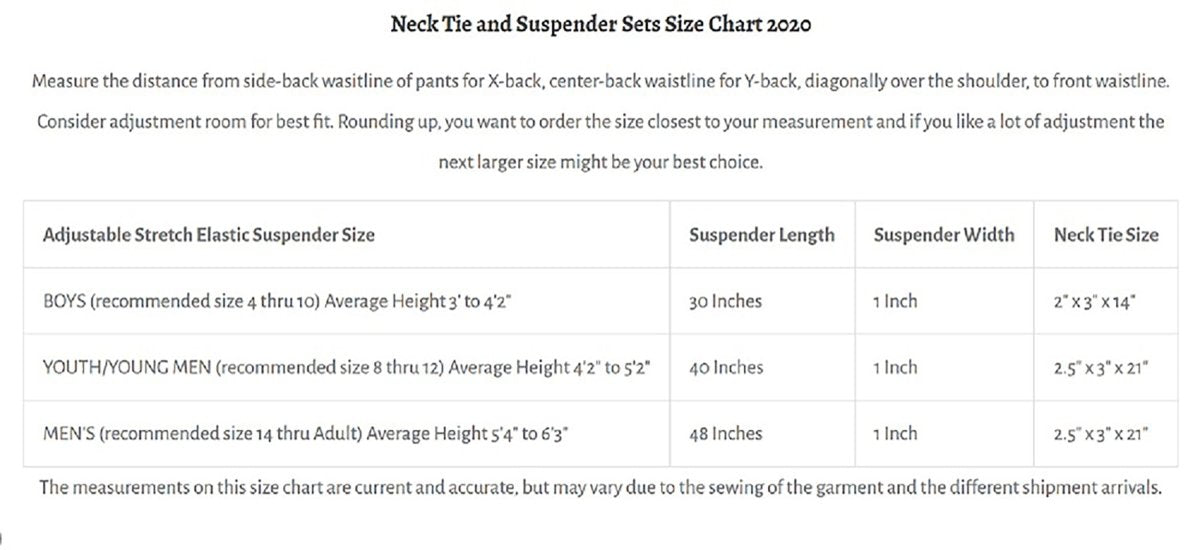Click the YOUTH/YOUNG MEN size description cell

pos(347,368)
